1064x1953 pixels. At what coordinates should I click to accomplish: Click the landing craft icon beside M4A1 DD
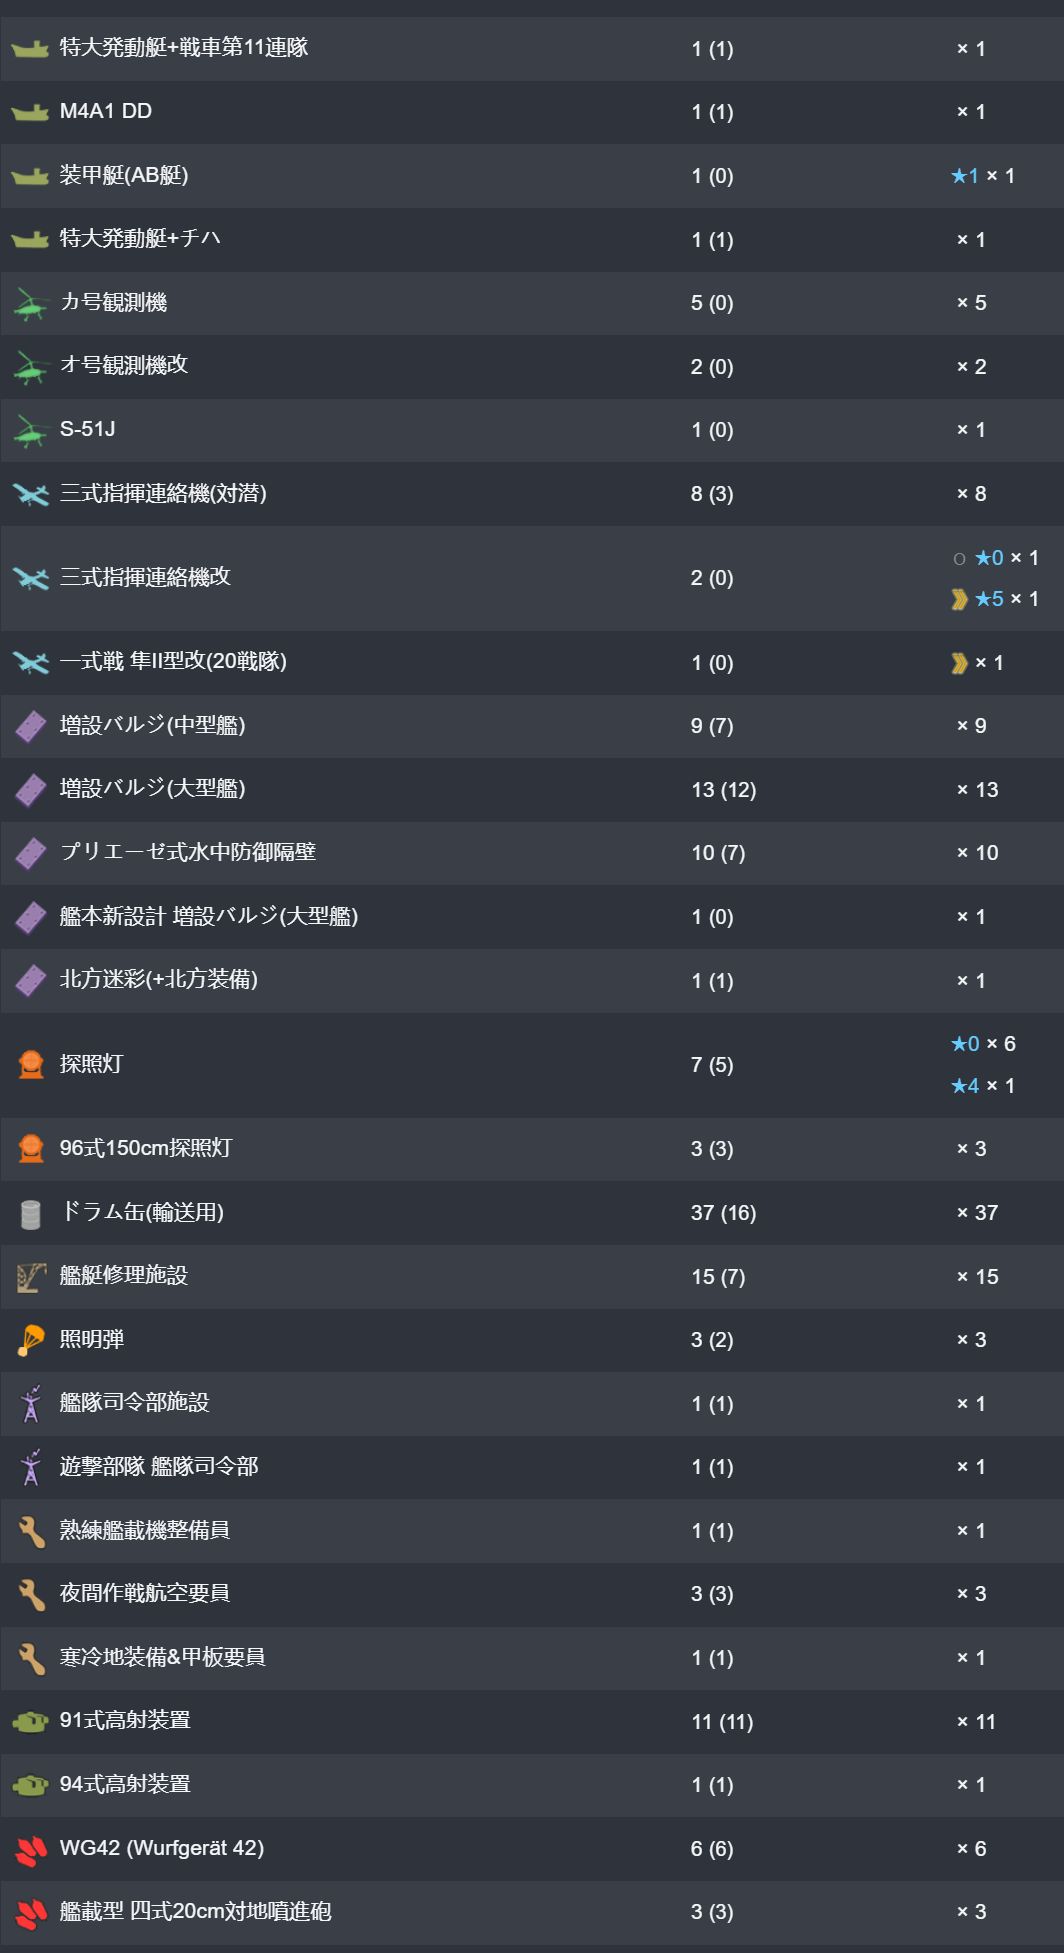pyautogui.click(x=30, y=112)
